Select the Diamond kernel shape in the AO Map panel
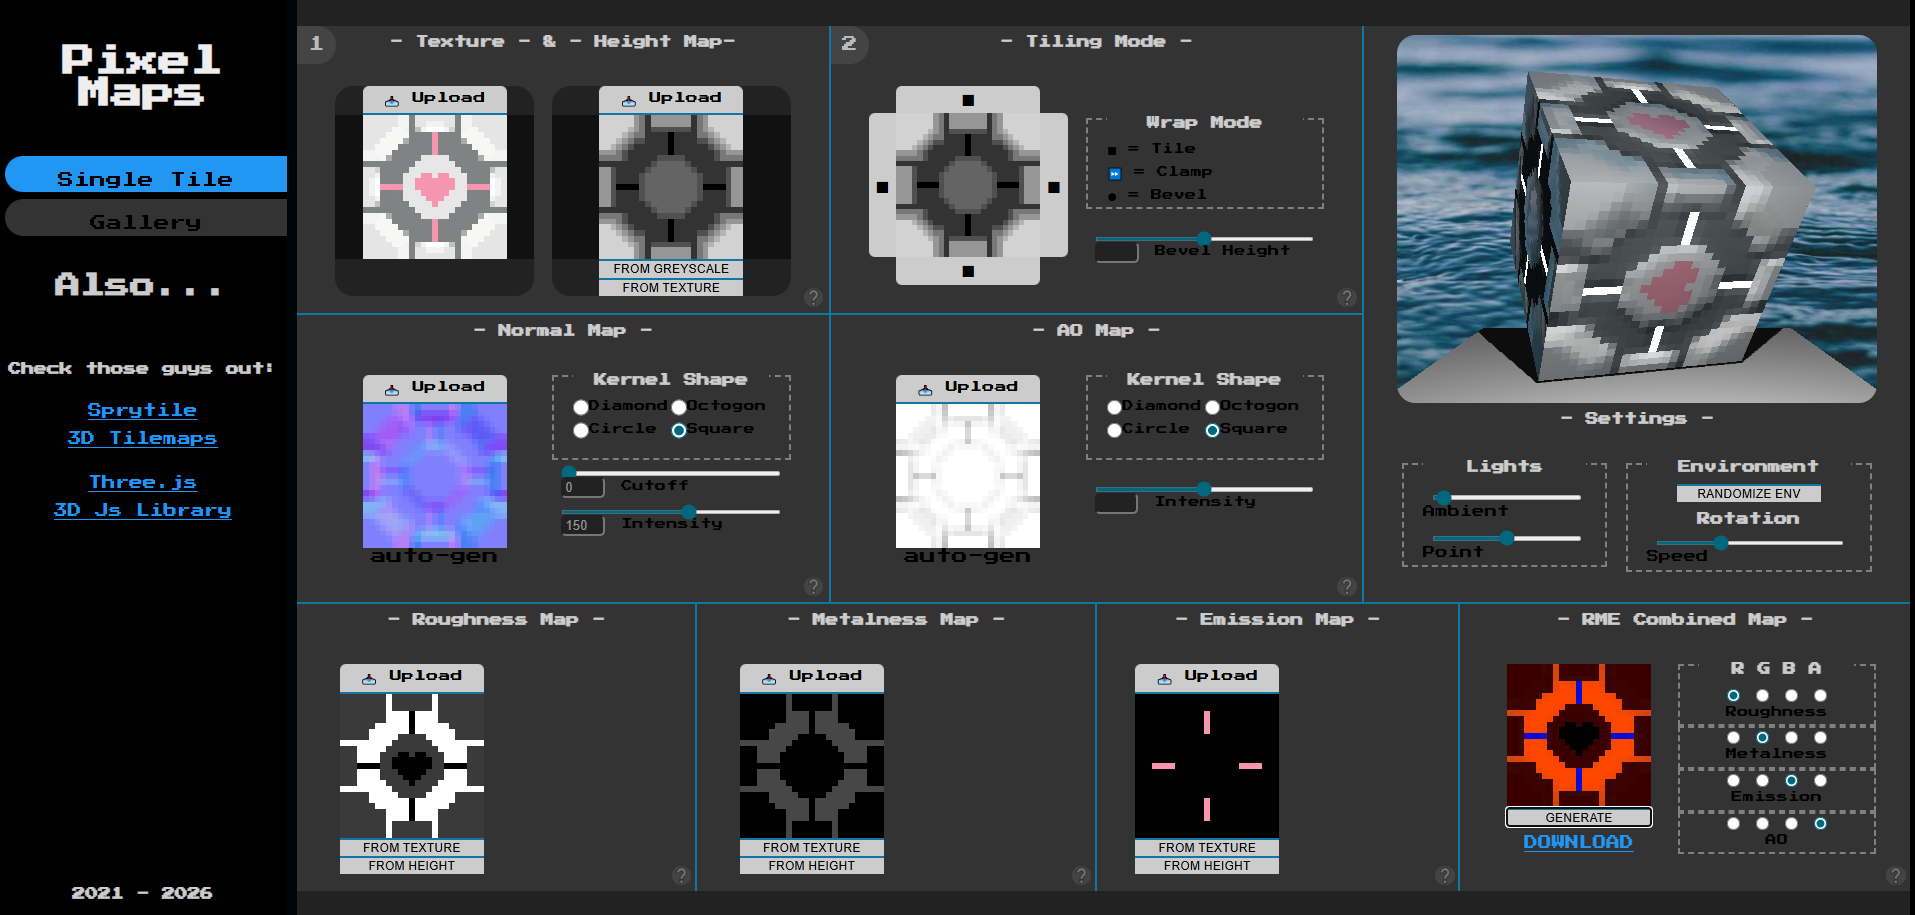The height and width of the screenshot is (915, 1915). click(1114, 407)
